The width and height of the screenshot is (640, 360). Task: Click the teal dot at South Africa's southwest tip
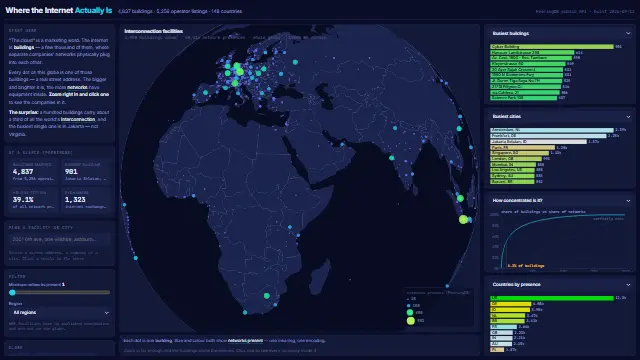(245, 313)
